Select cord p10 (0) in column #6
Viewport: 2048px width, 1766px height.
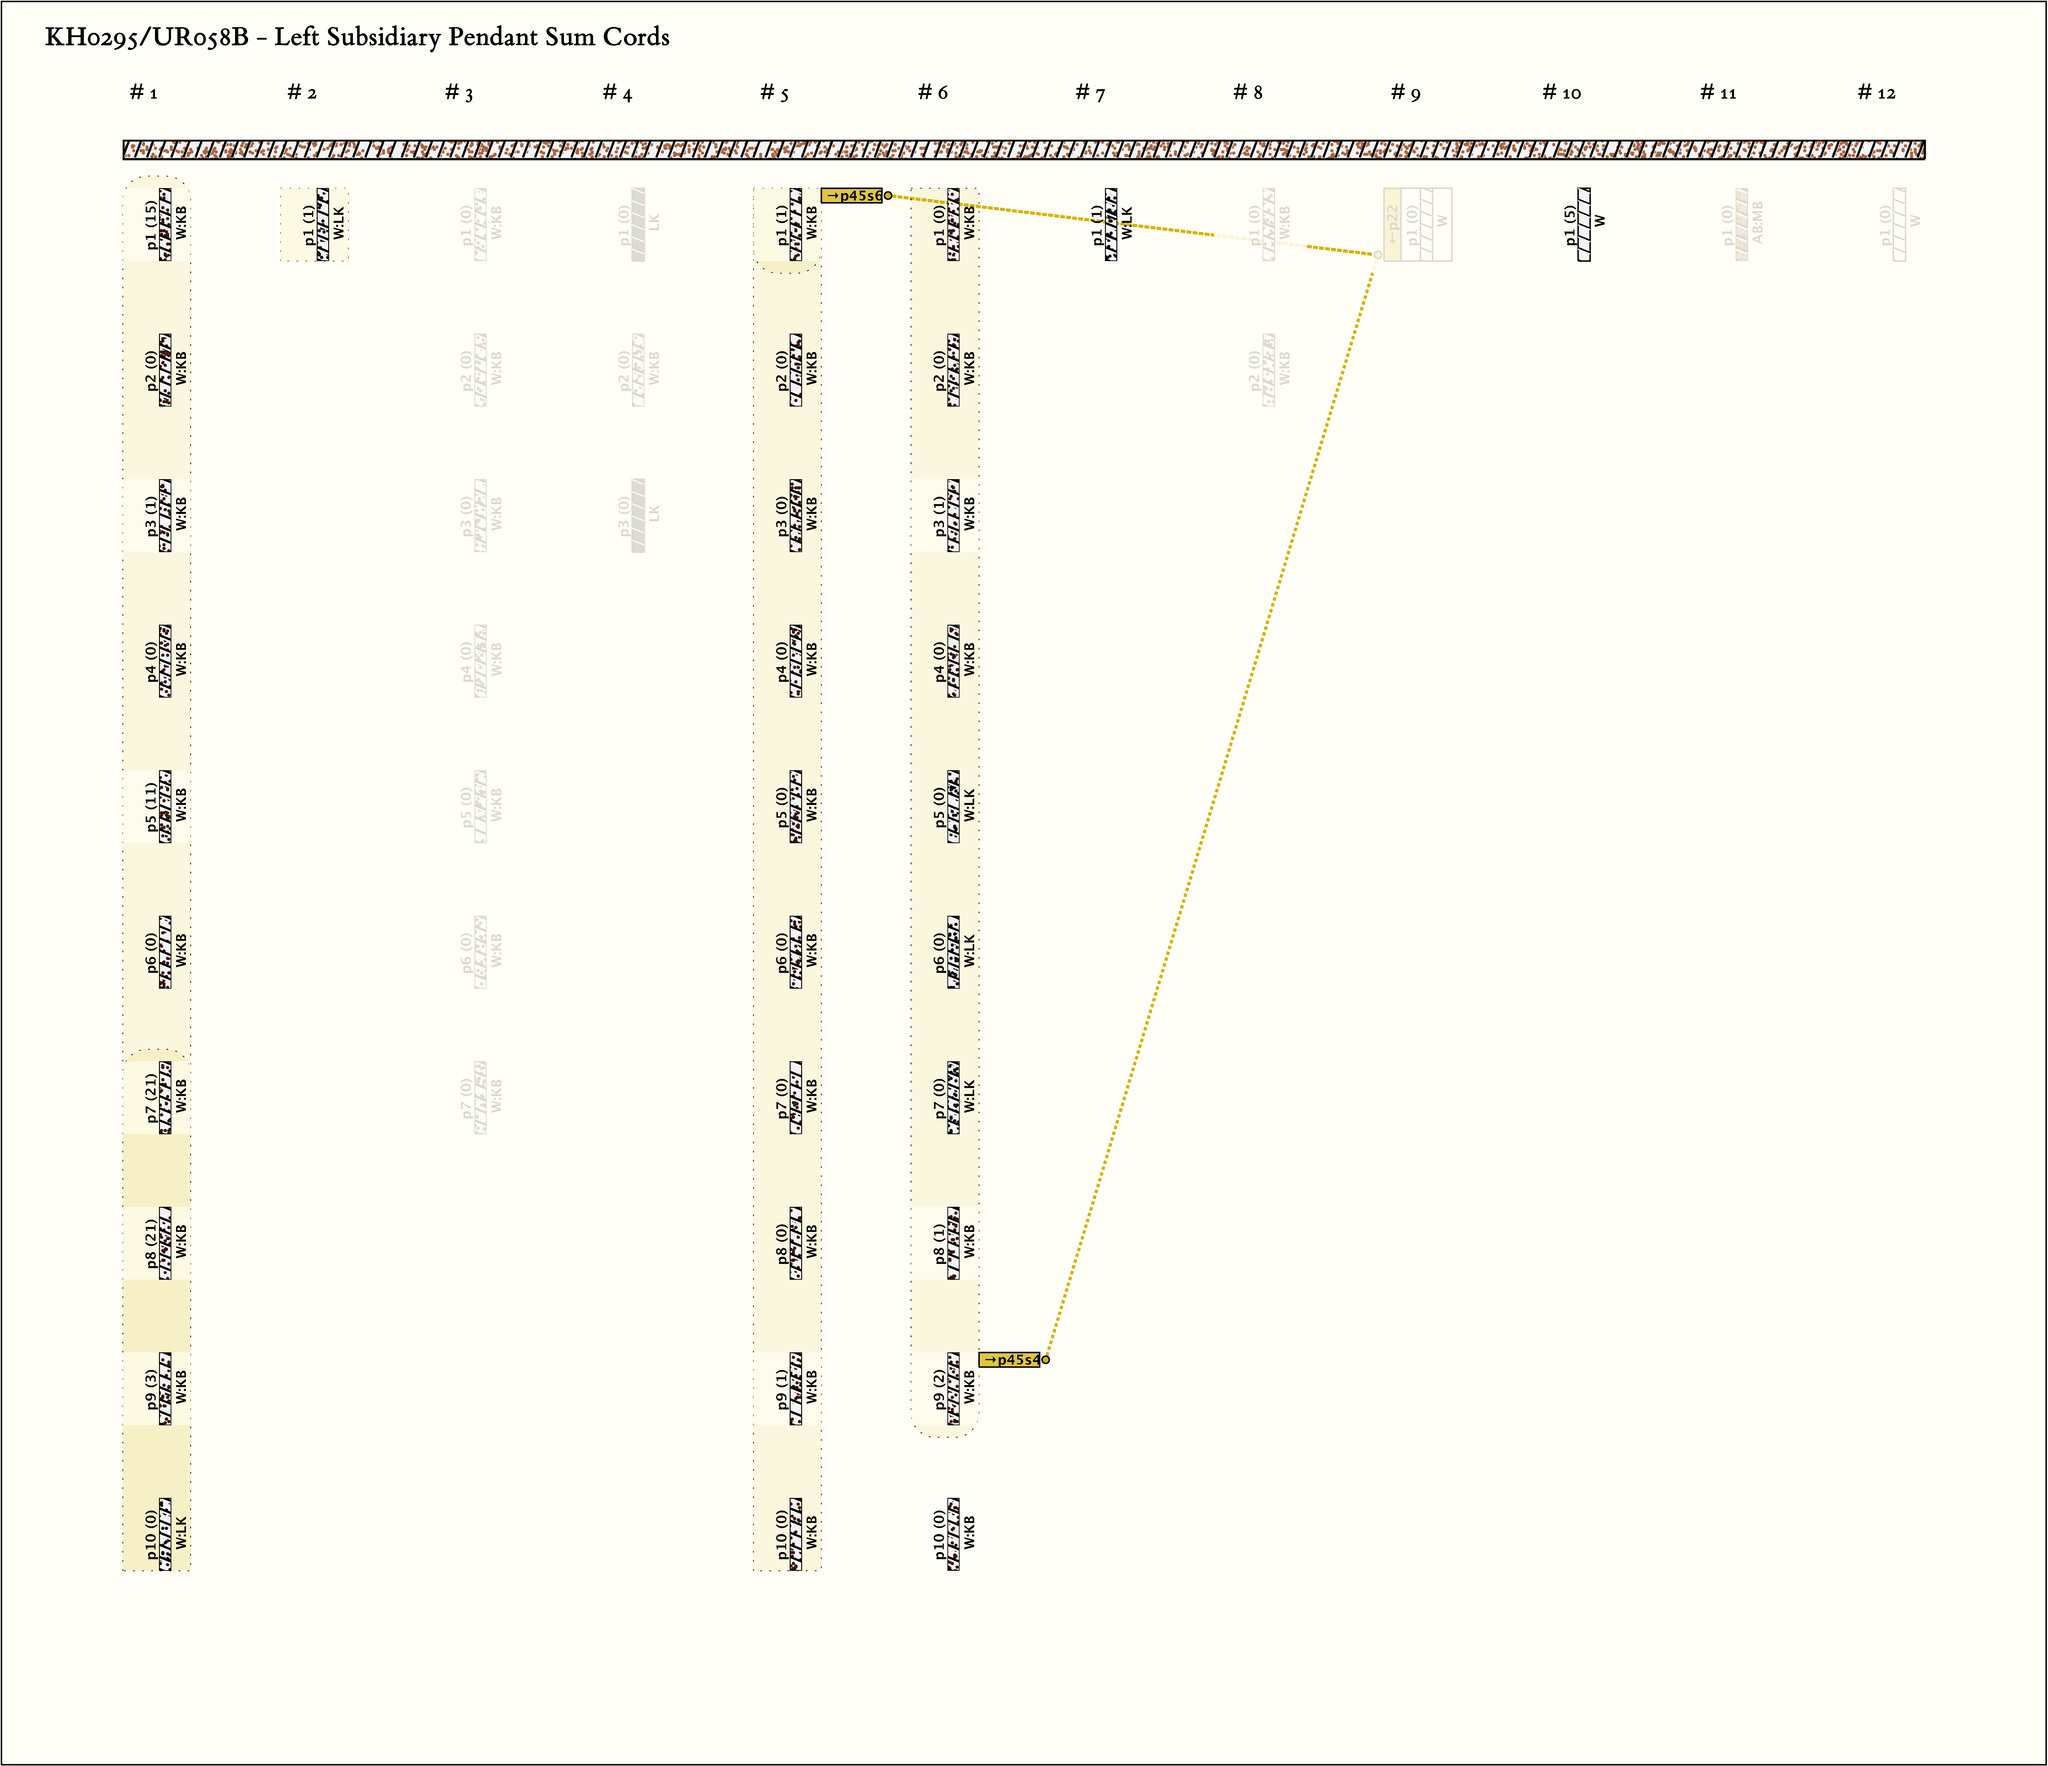pyautogui.click(x=953, y=1534)
